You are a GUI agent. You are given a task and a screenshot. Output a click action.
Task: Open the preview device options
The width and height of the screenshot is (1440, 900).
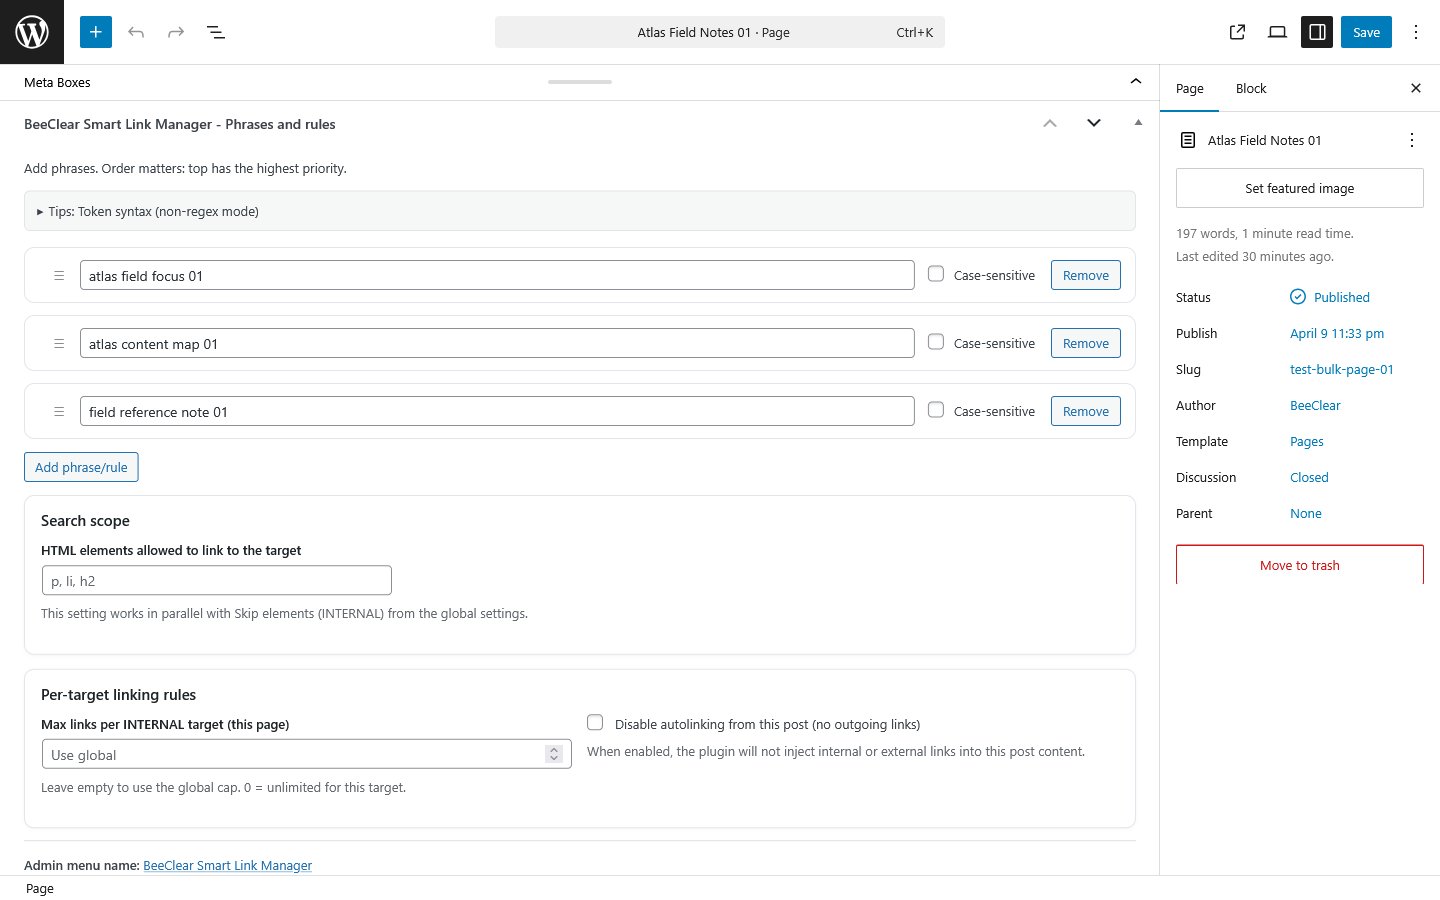(x=1277, y=31)
